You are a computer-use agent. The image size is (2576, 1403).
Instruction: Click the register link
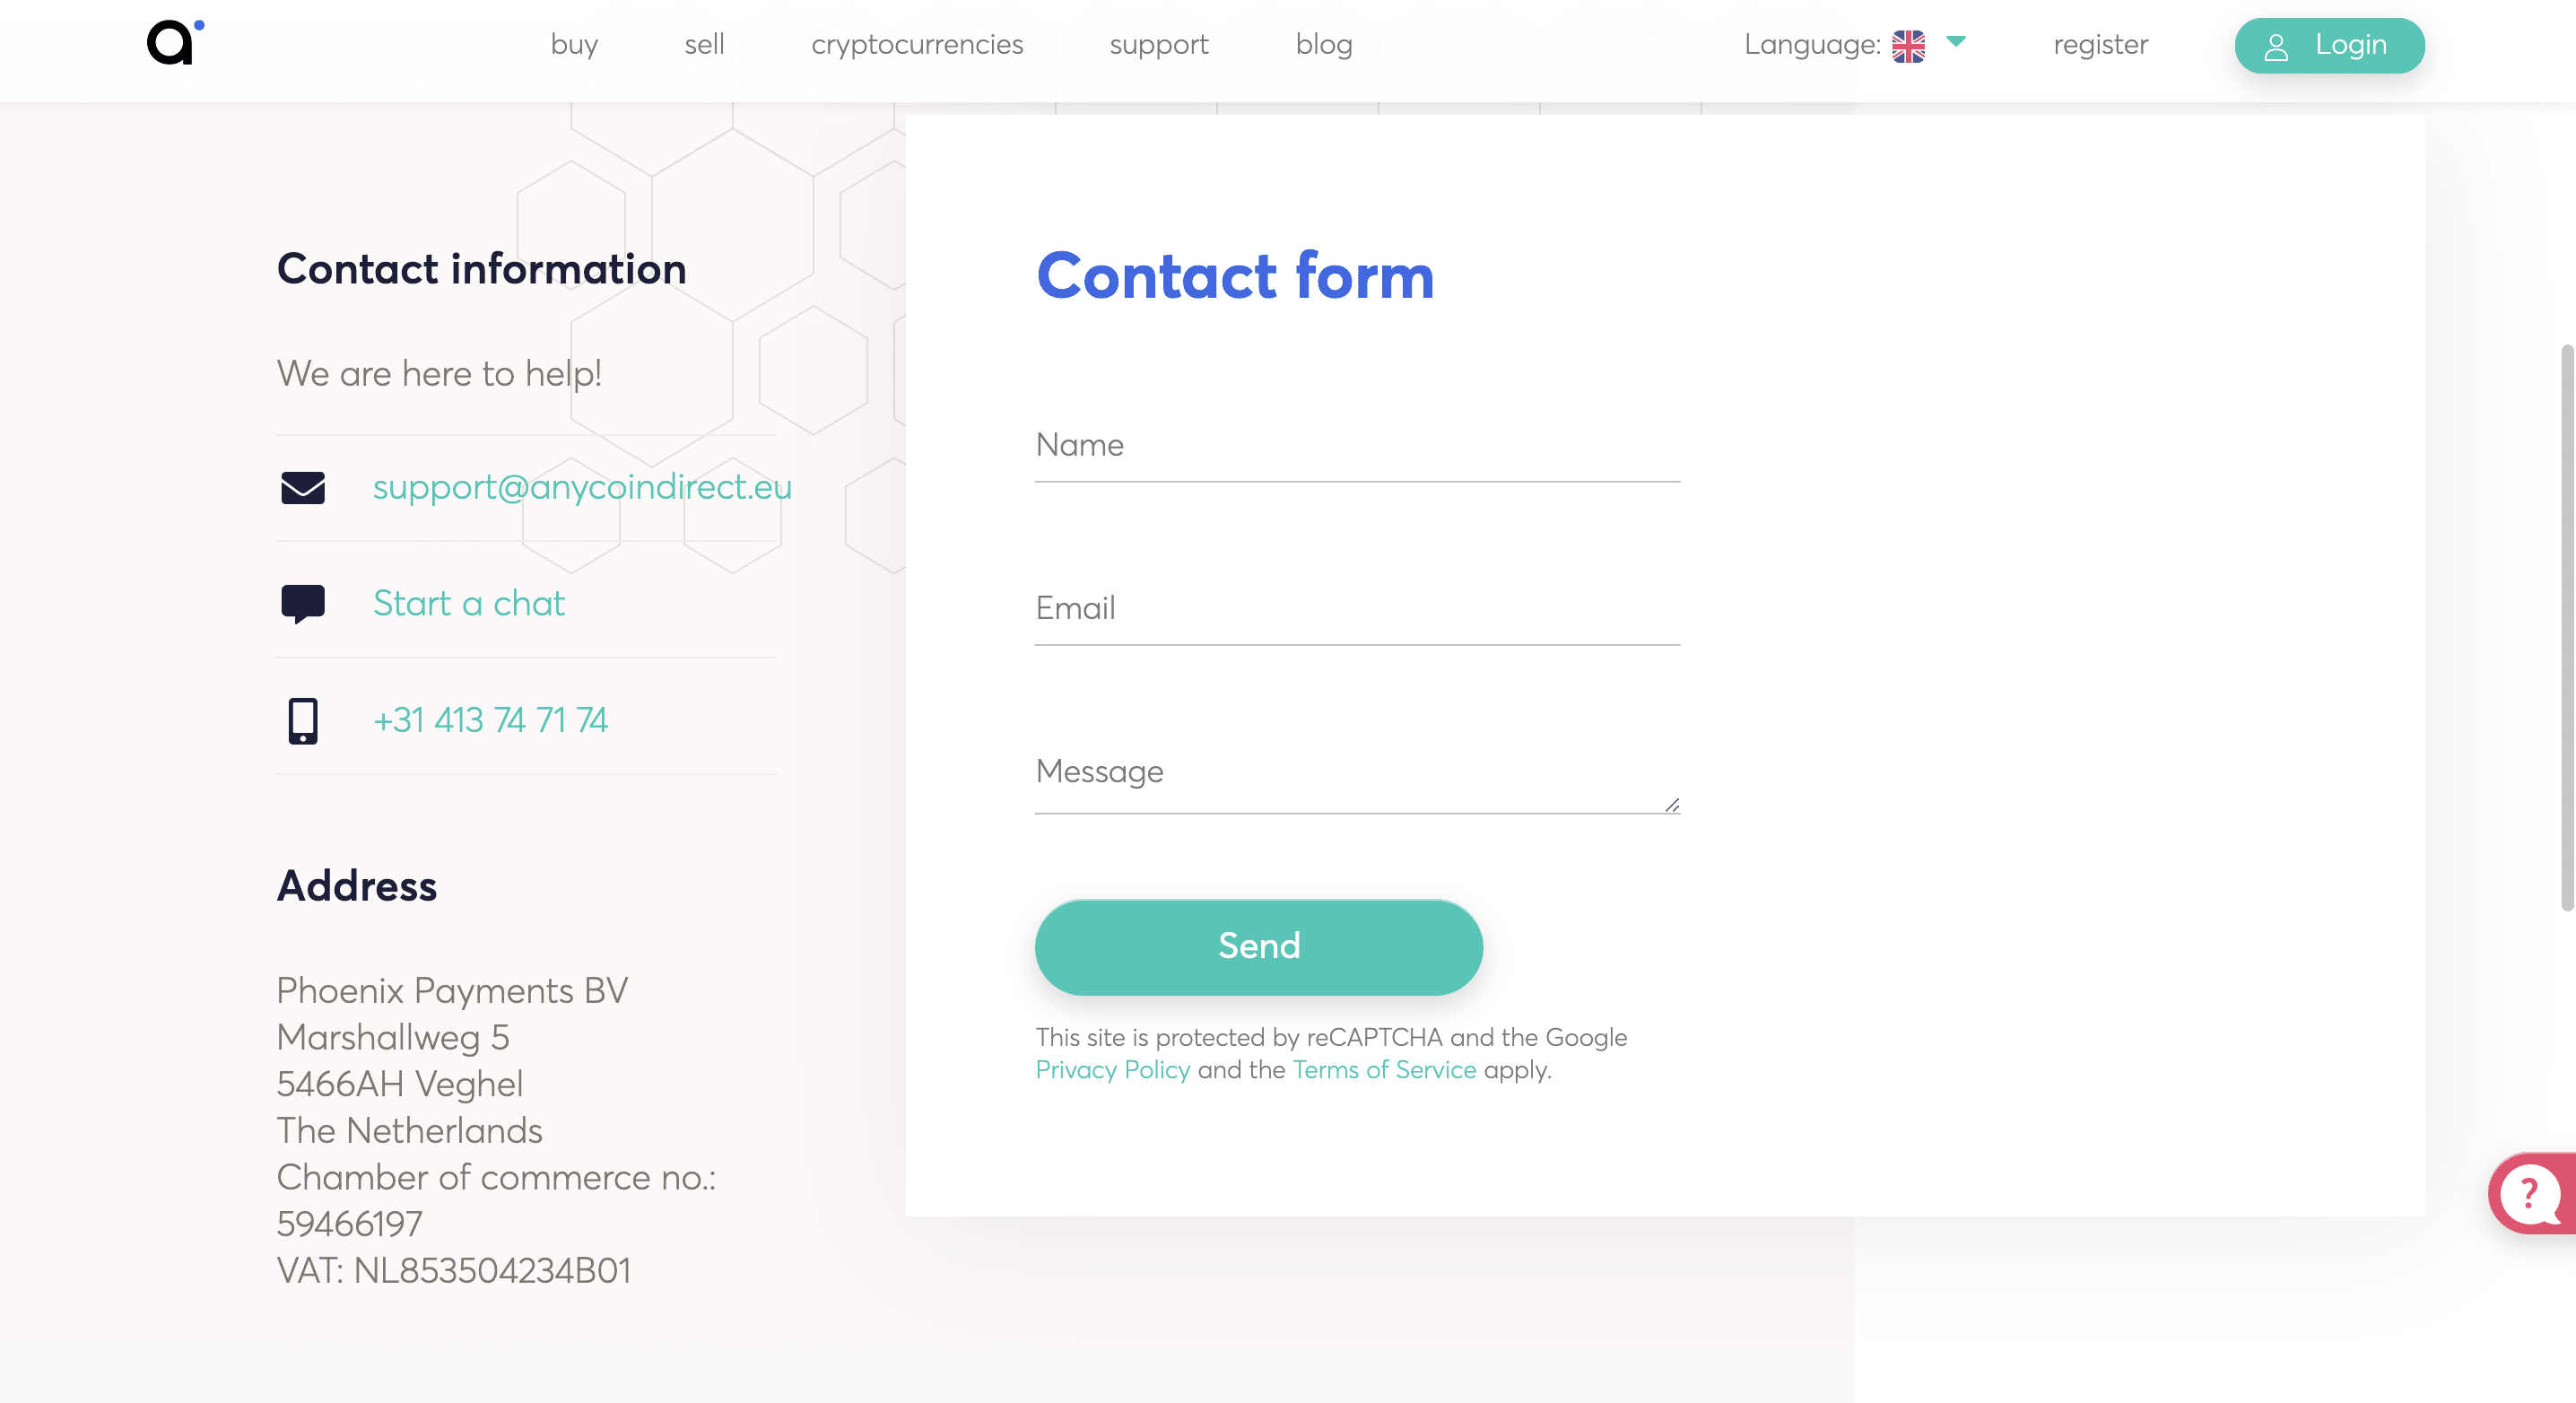[2100, 45]
